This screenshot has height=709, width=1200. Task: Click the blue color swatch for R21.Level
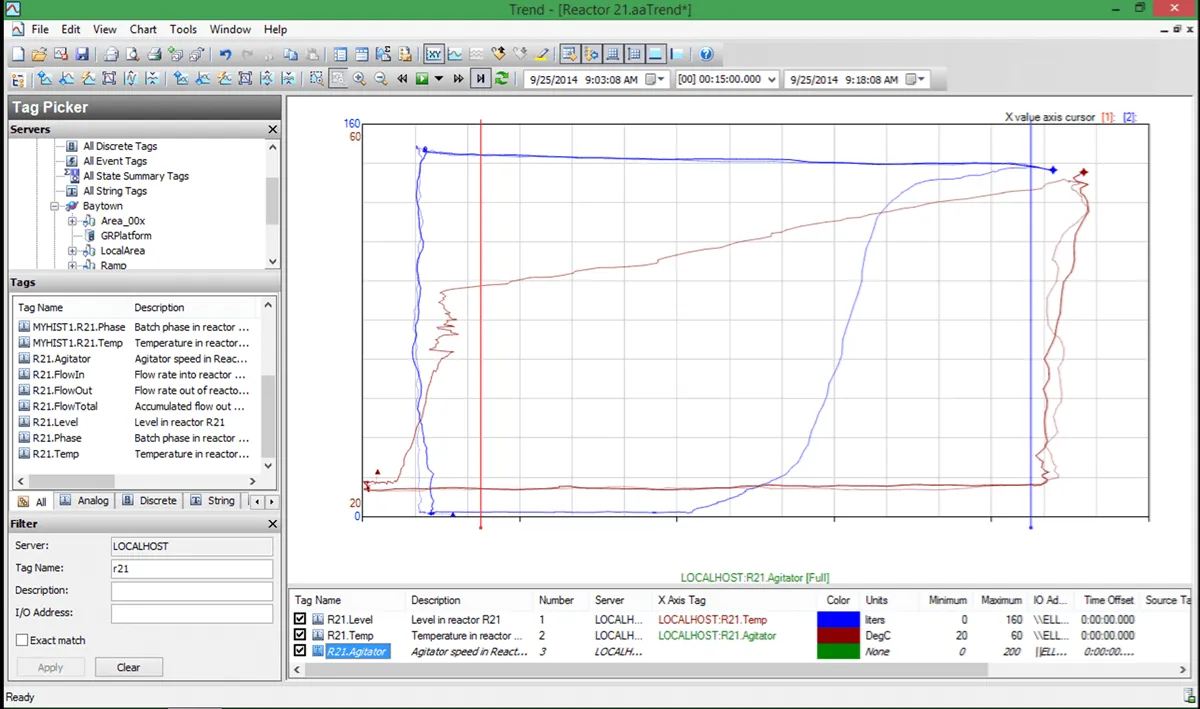tap(838, 620)
